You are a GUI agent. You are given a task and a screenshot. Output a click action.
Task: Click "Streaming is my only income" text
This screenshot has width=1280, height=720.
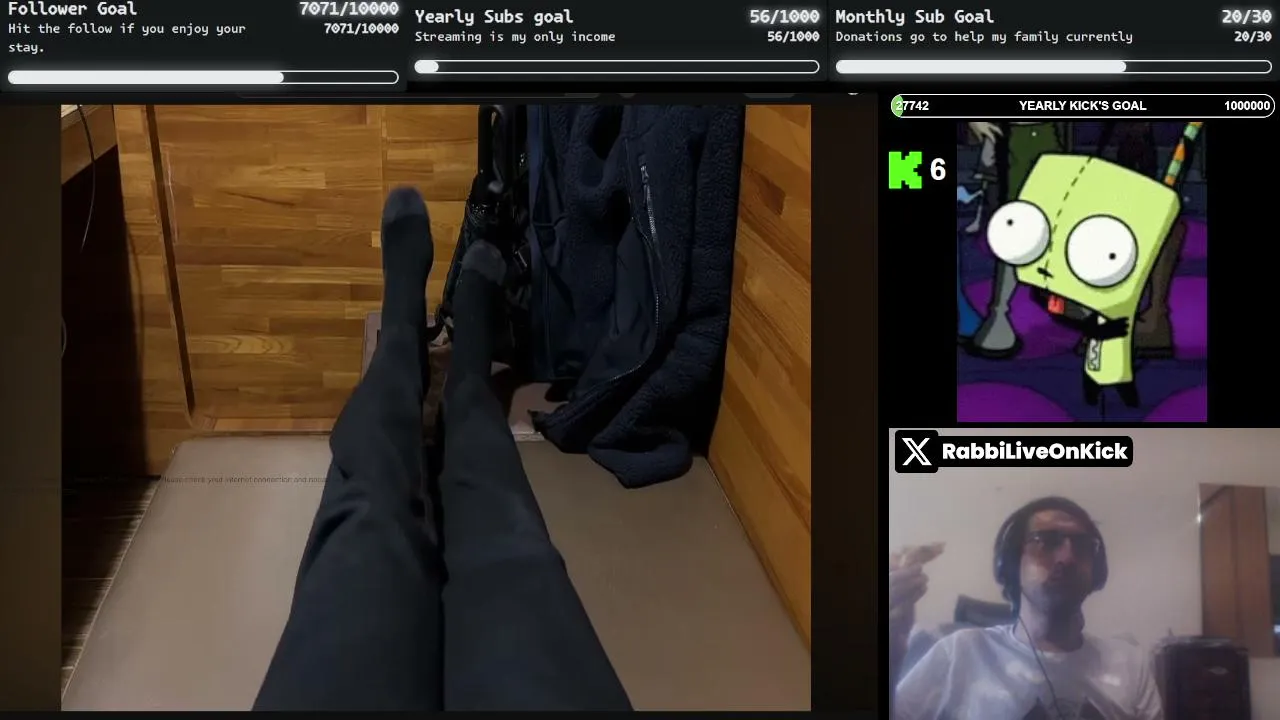(515, 37)
